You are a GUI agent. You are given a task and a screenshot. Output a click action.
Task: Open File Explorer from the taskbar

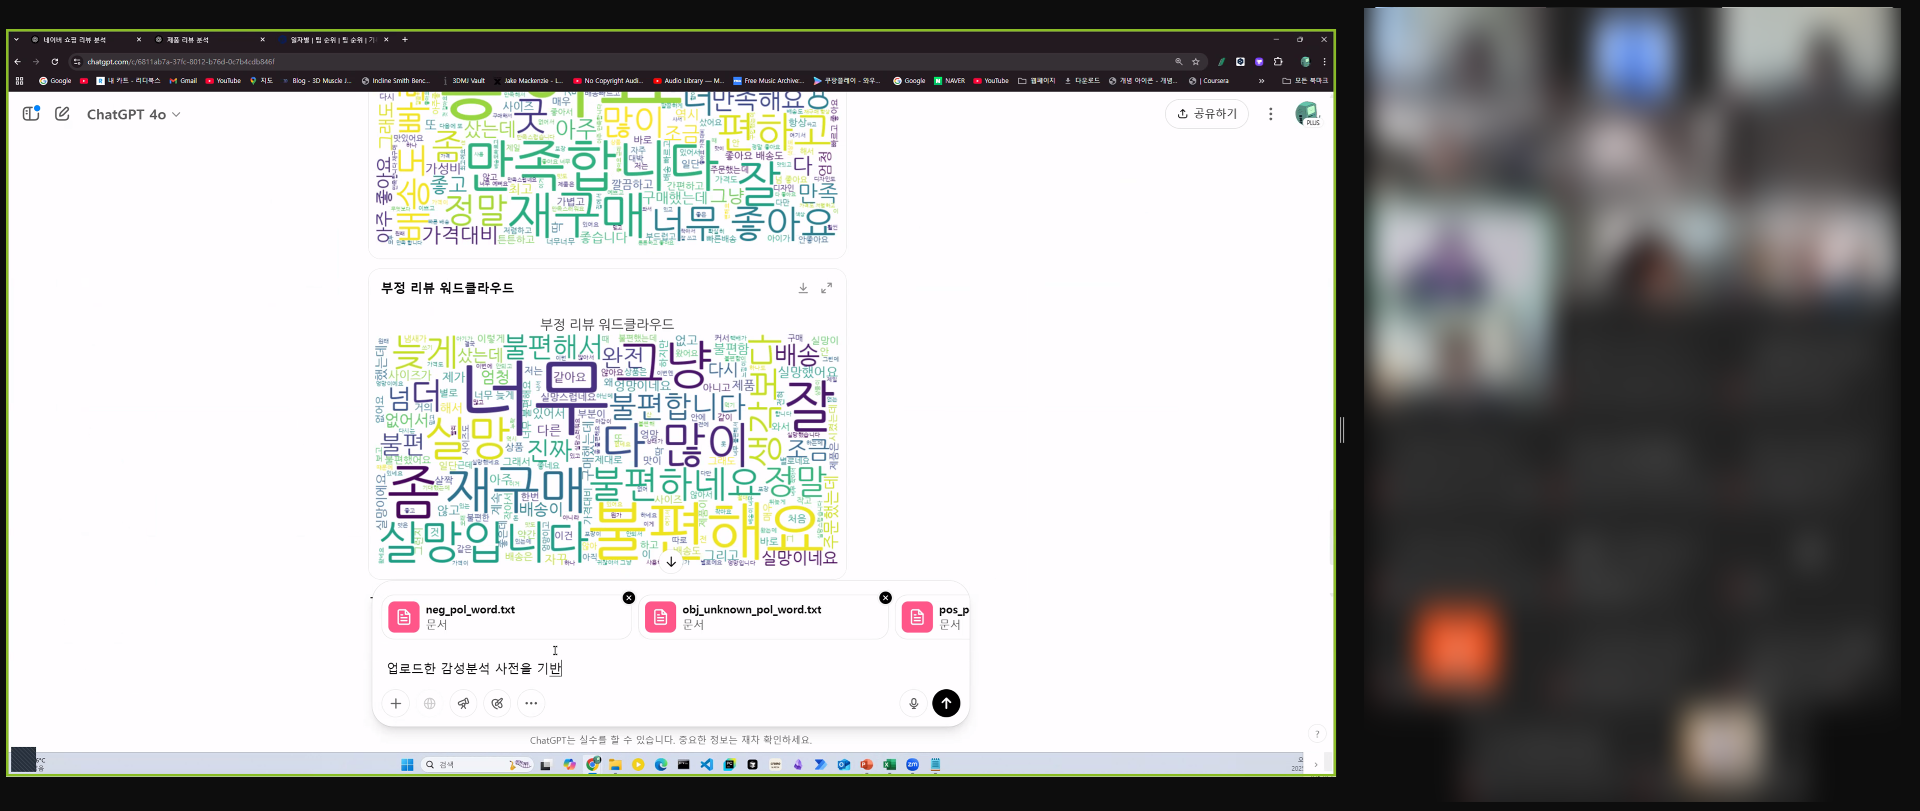point(615,765)
